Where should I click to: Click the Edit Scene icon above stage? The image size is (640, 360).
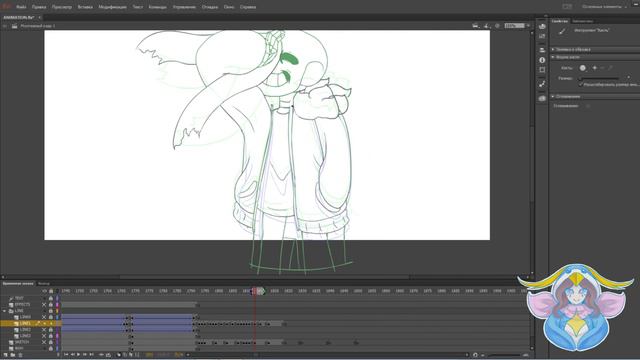476,26
